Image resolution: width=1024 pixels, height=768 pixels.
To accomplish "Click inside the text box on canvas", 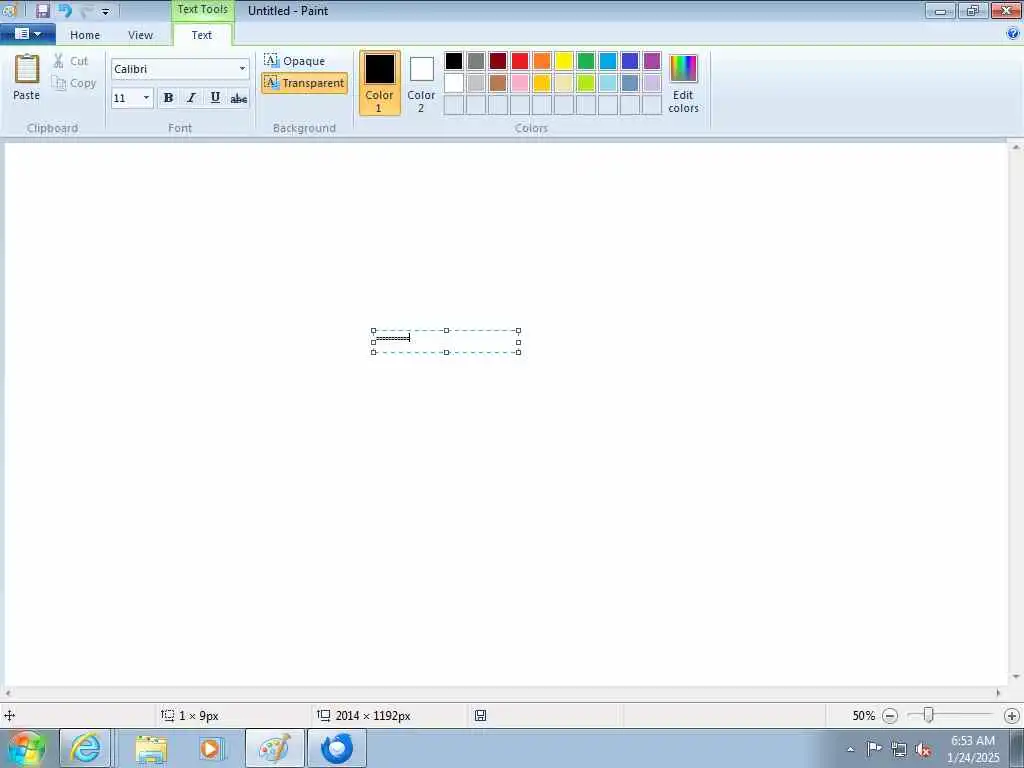I will click(446, 342).
